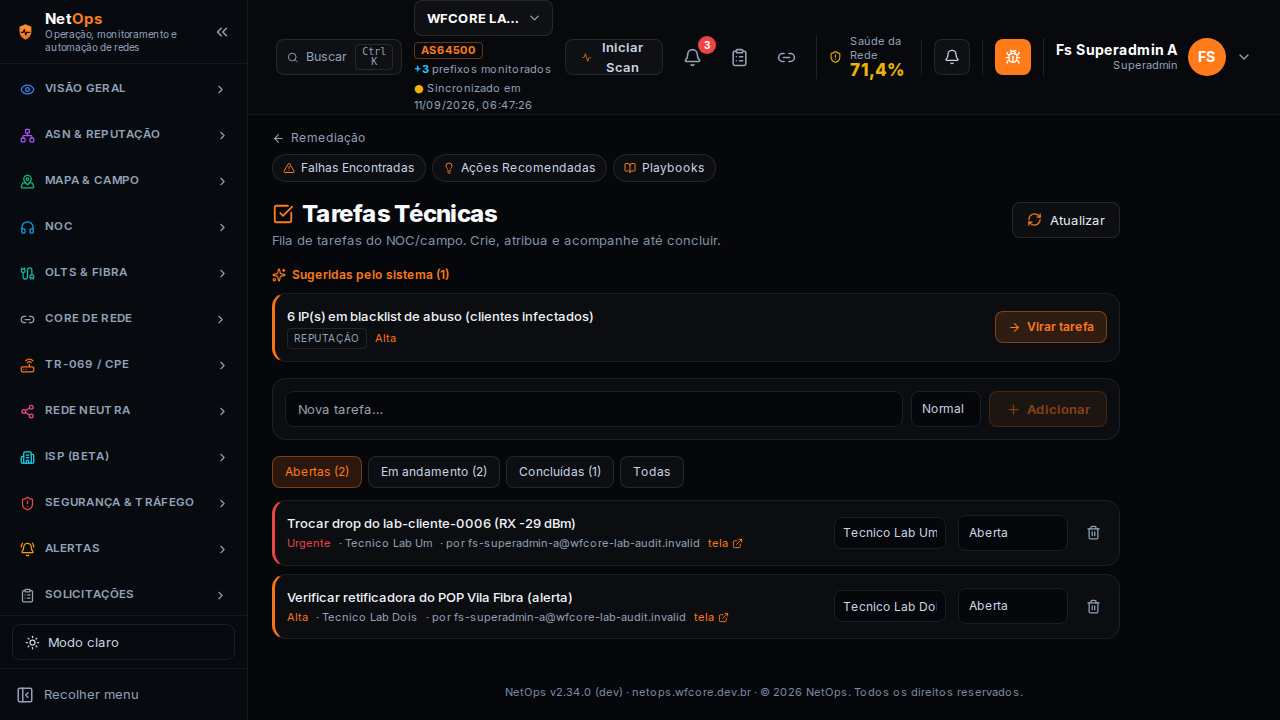Change assignee Tecnico Lab Um dropdown
The image size is (1280, 720).
[890, 533]
